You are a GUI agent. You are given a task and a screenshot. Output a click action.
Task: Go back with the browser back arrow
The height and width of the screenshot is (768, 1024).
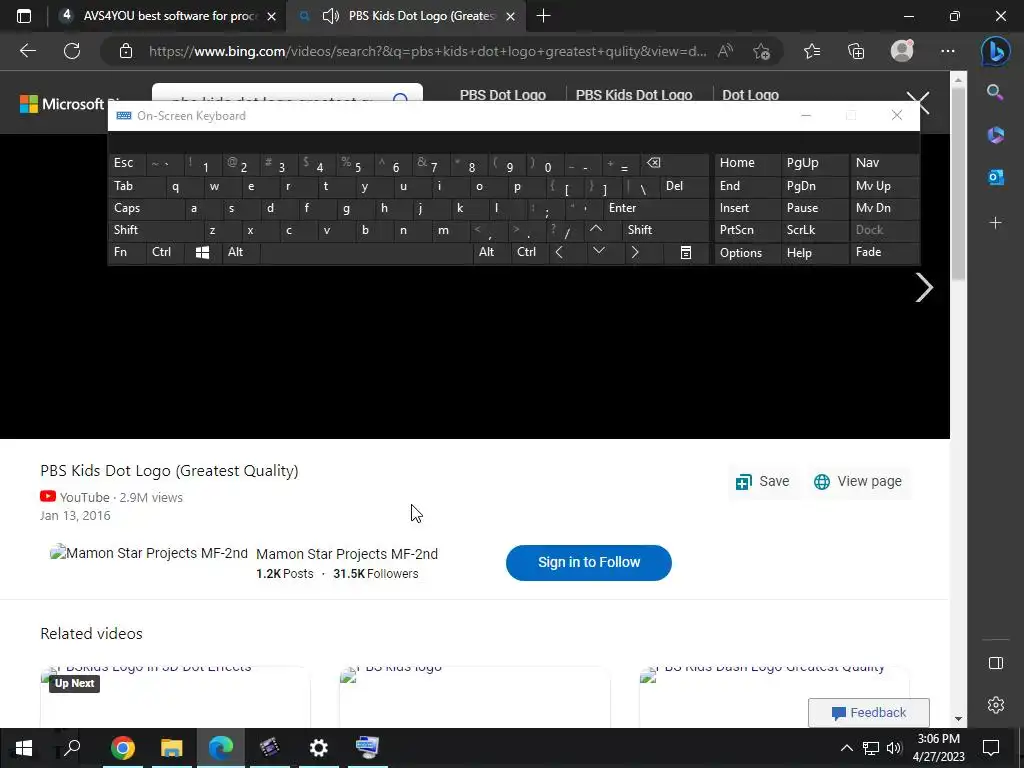27,51
